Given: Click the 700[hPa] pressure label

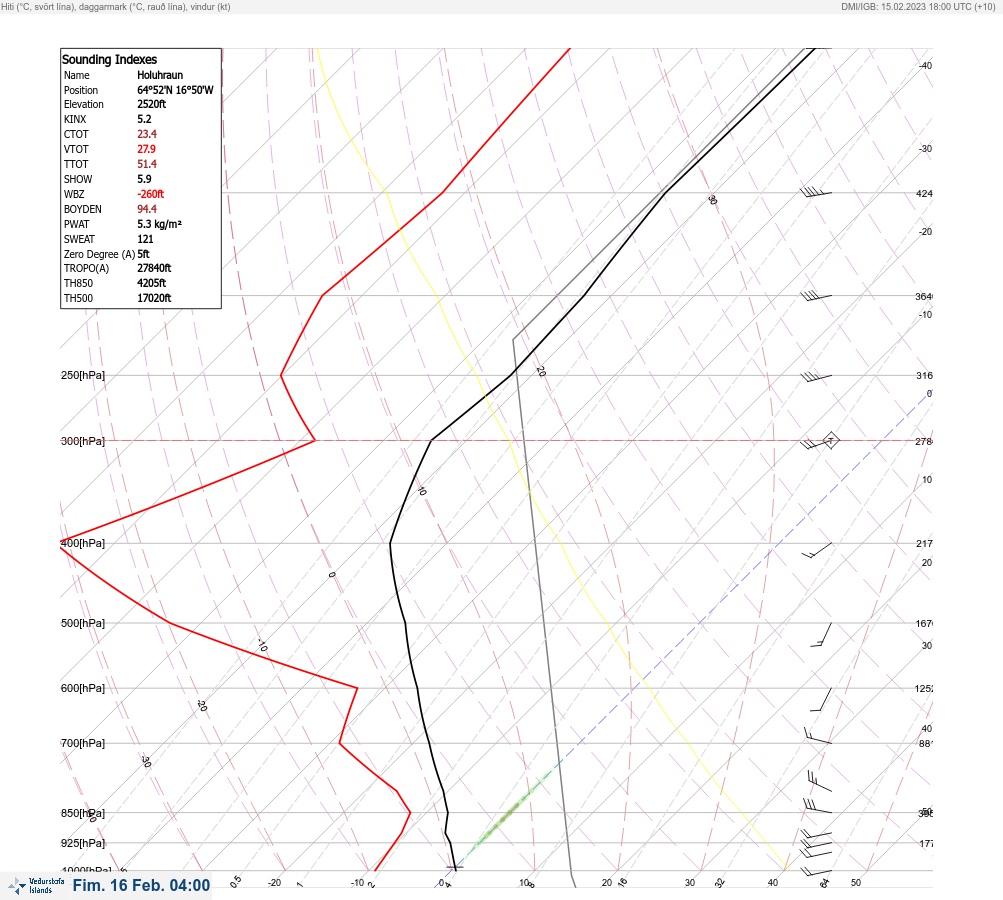Looking at the screenshot, I should point(83,743).
